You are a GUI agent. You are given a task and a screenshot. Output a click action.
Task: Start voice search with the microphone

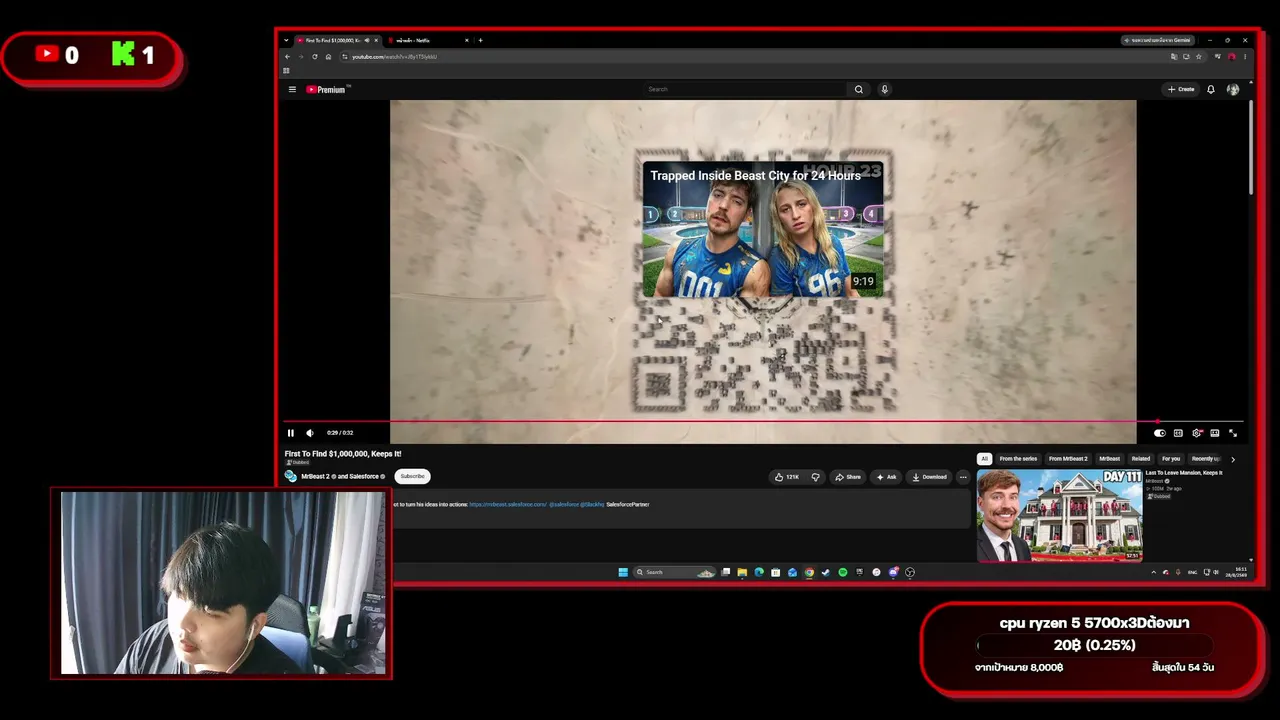tap(884, 89)
